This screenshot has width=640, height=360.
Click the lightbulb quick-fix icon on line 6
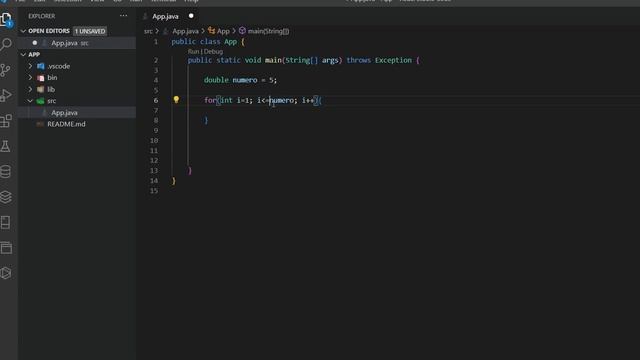point(176,100)
